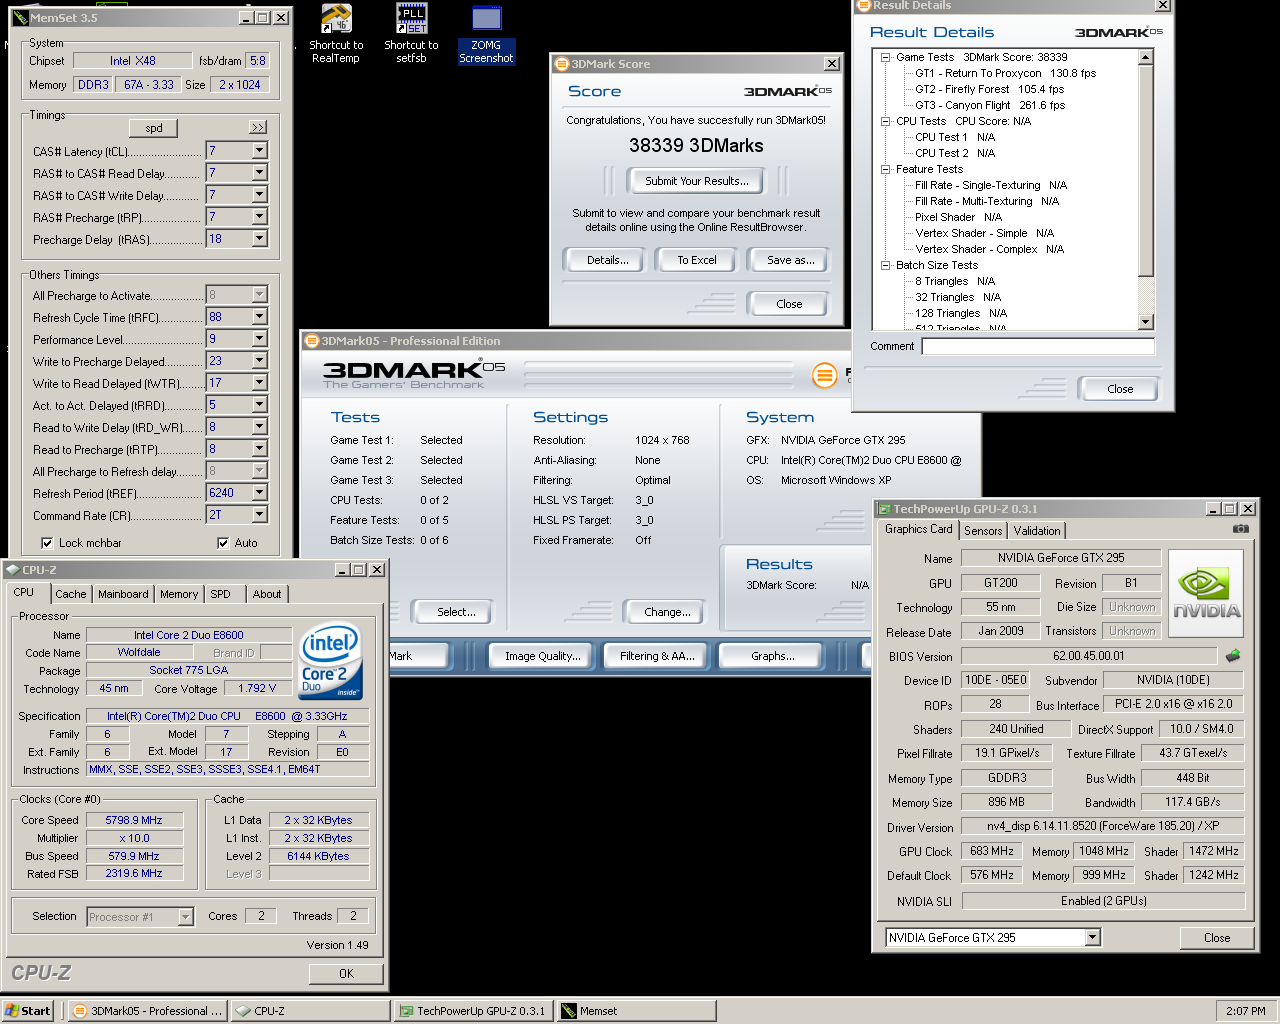Switch to the About tab in CPU-Z
1280x1024 pixels.
pos(267,594)
